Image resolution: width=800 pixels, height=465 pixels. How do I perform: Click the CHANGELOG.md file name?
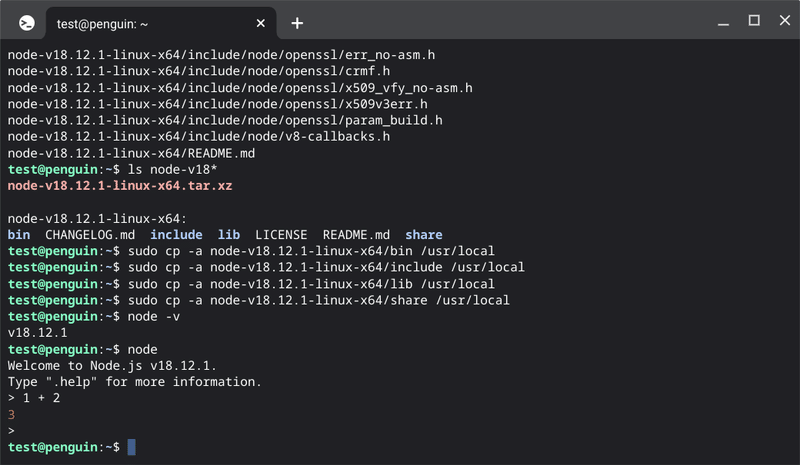pyautogui.click(x=90, y=235)
